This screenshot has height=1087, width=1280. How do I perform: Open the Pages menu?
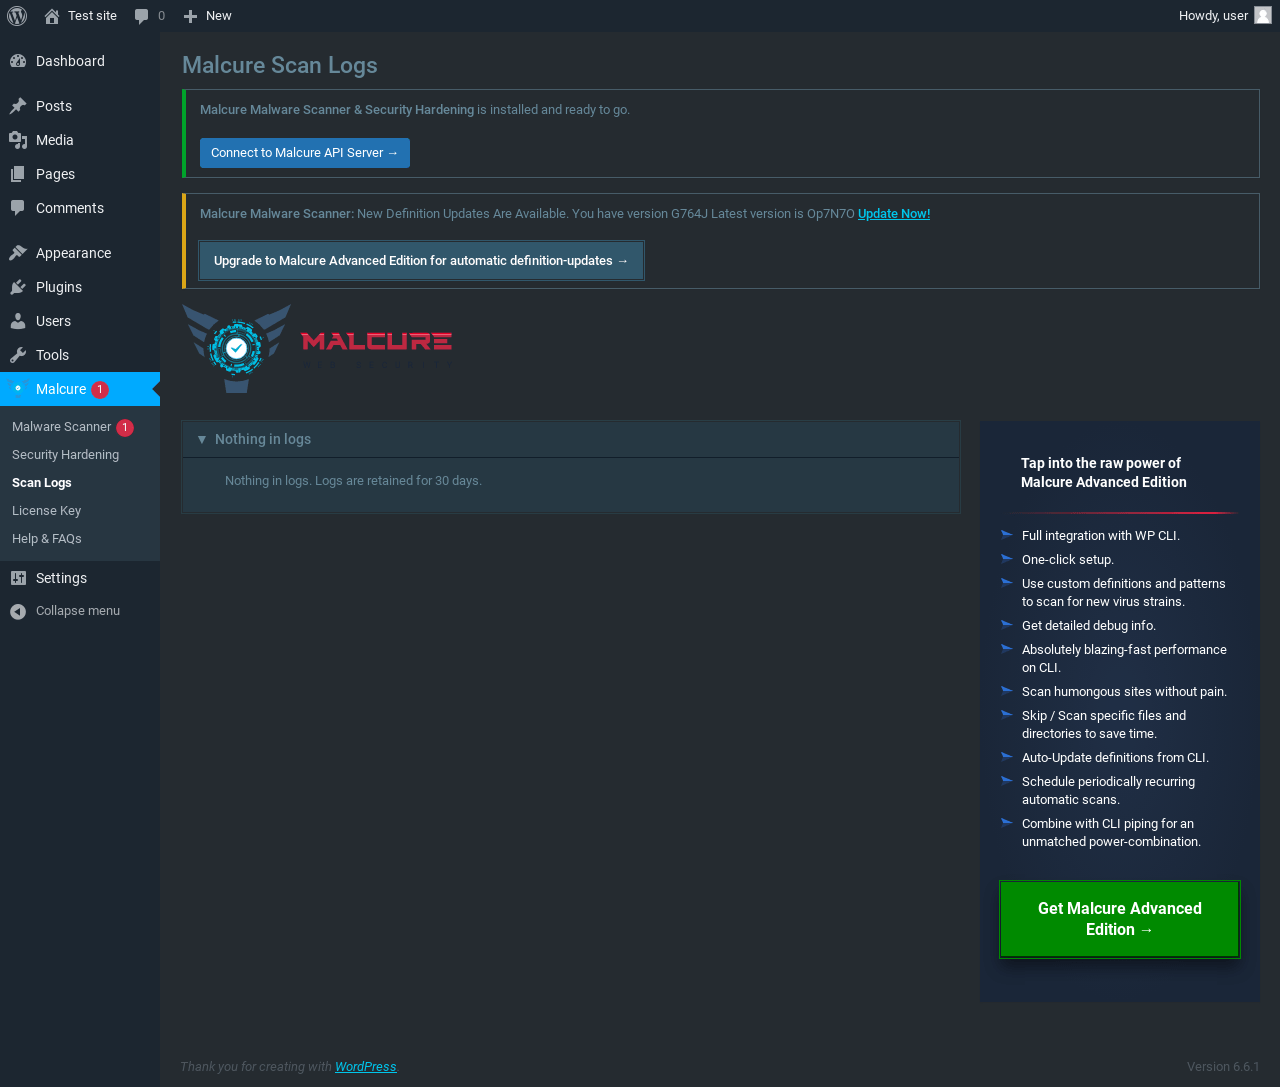pos(80,174)
